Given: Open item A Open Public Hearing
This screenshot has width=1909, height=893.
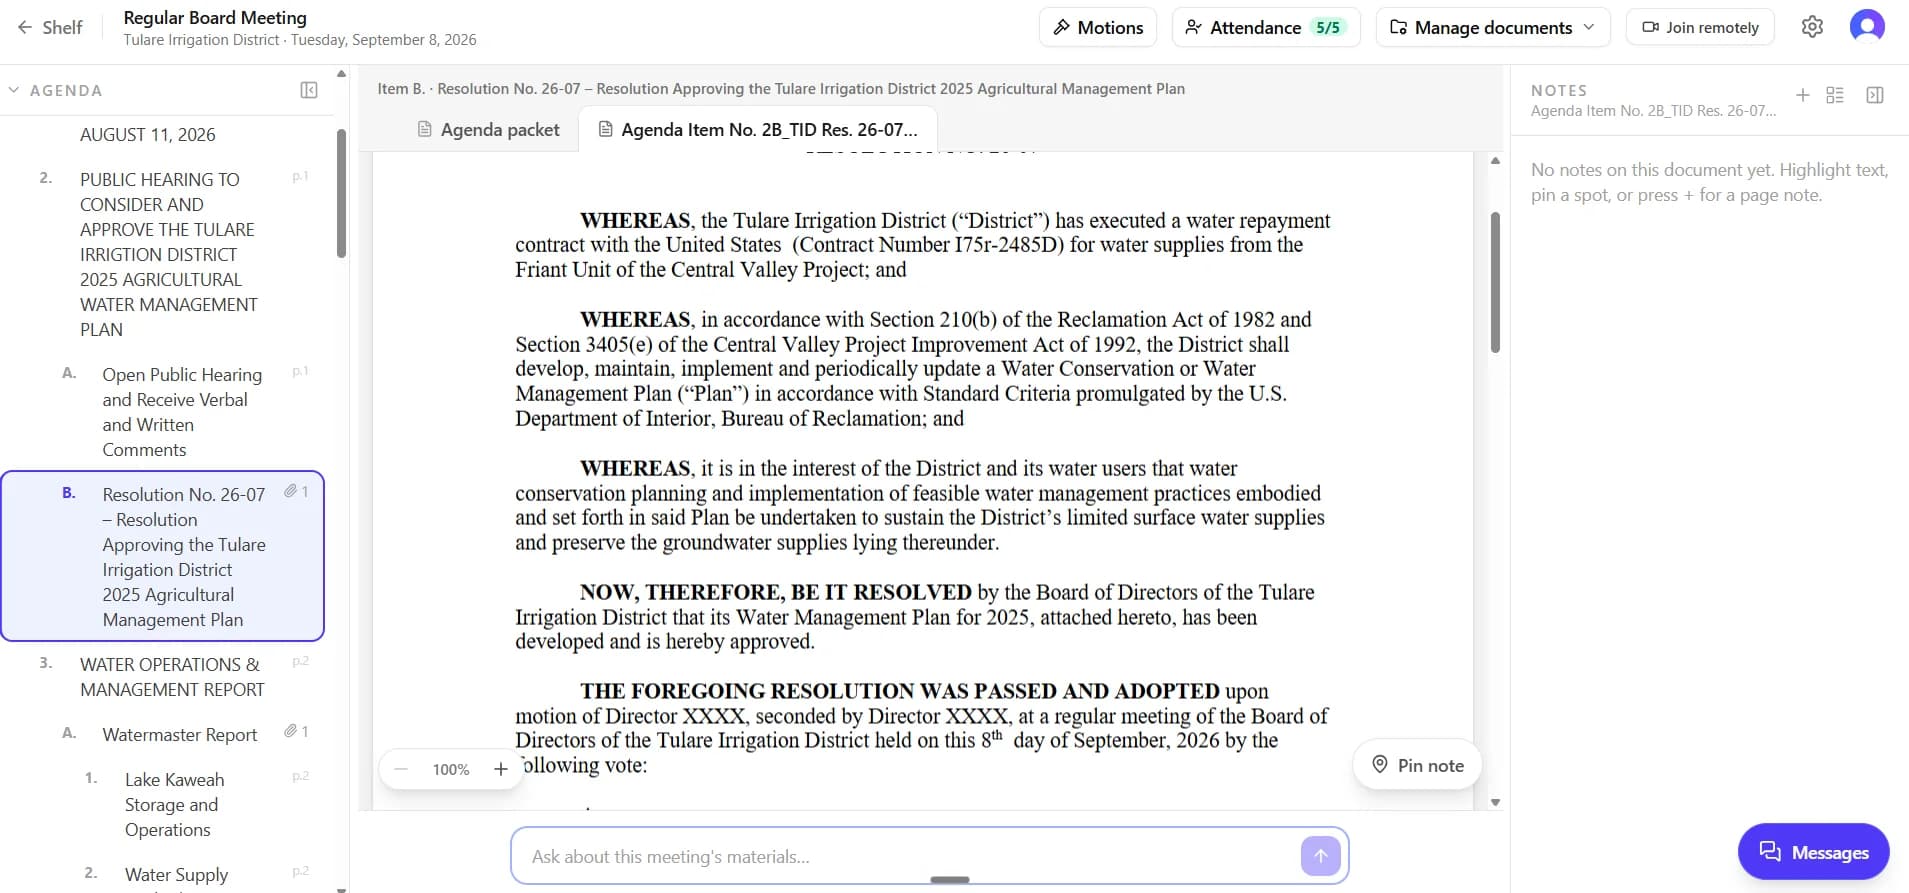Looking at the screenshot, I should click(x=182, y=412).
